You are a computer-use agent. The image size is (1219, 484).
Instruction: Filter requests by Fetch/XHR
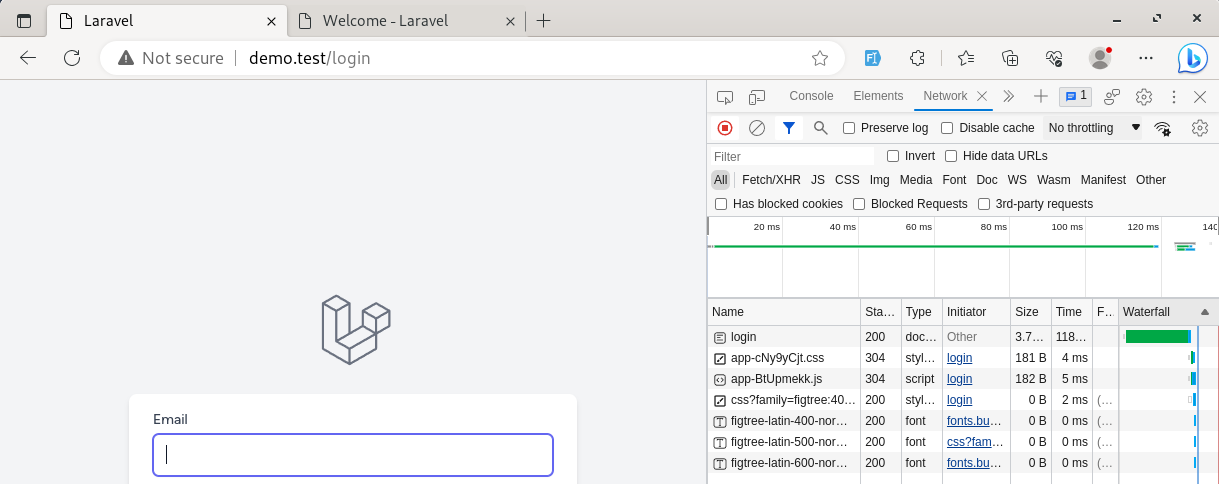click(771, 180)
